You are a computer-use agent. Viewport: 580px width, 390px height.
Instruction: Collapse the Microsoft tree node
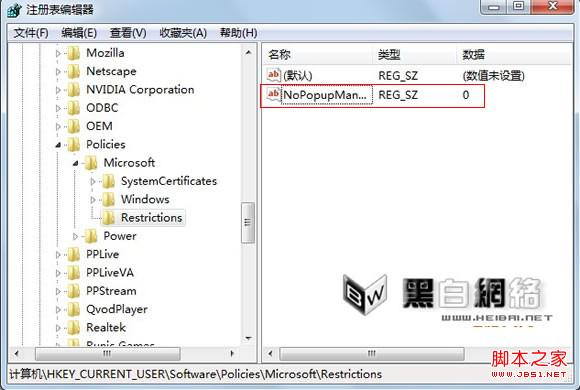(75, 163)
